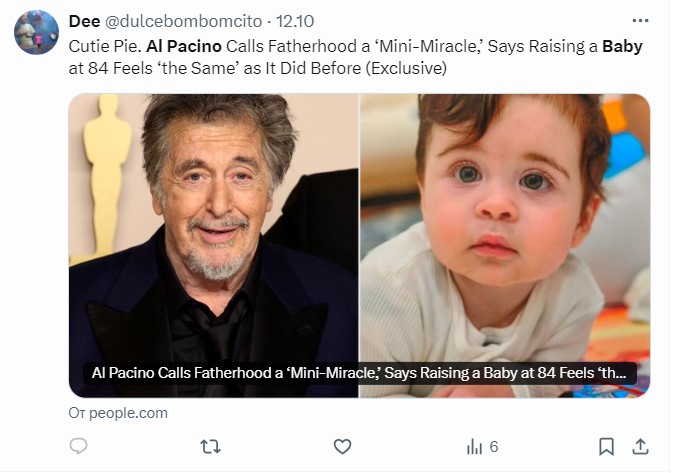Share the tweet via the upload arrow icon
This screenshot has height=473, width=690.
641,446
